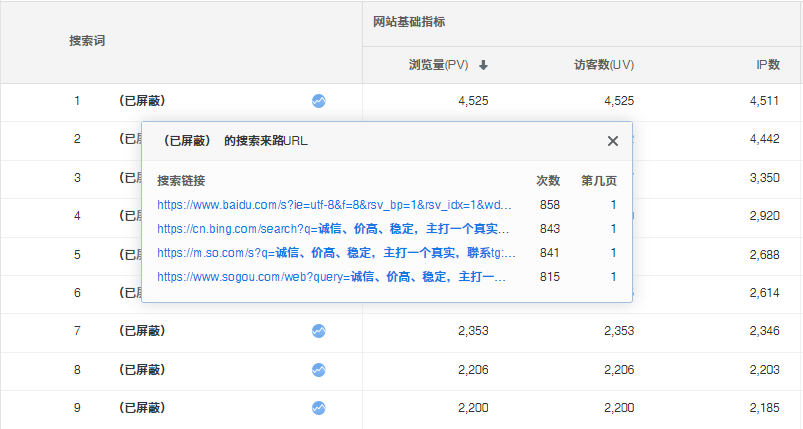
Task: Sort by the 访客数(UV) column header
Action: pyautogui.click(x=603, y=65)
